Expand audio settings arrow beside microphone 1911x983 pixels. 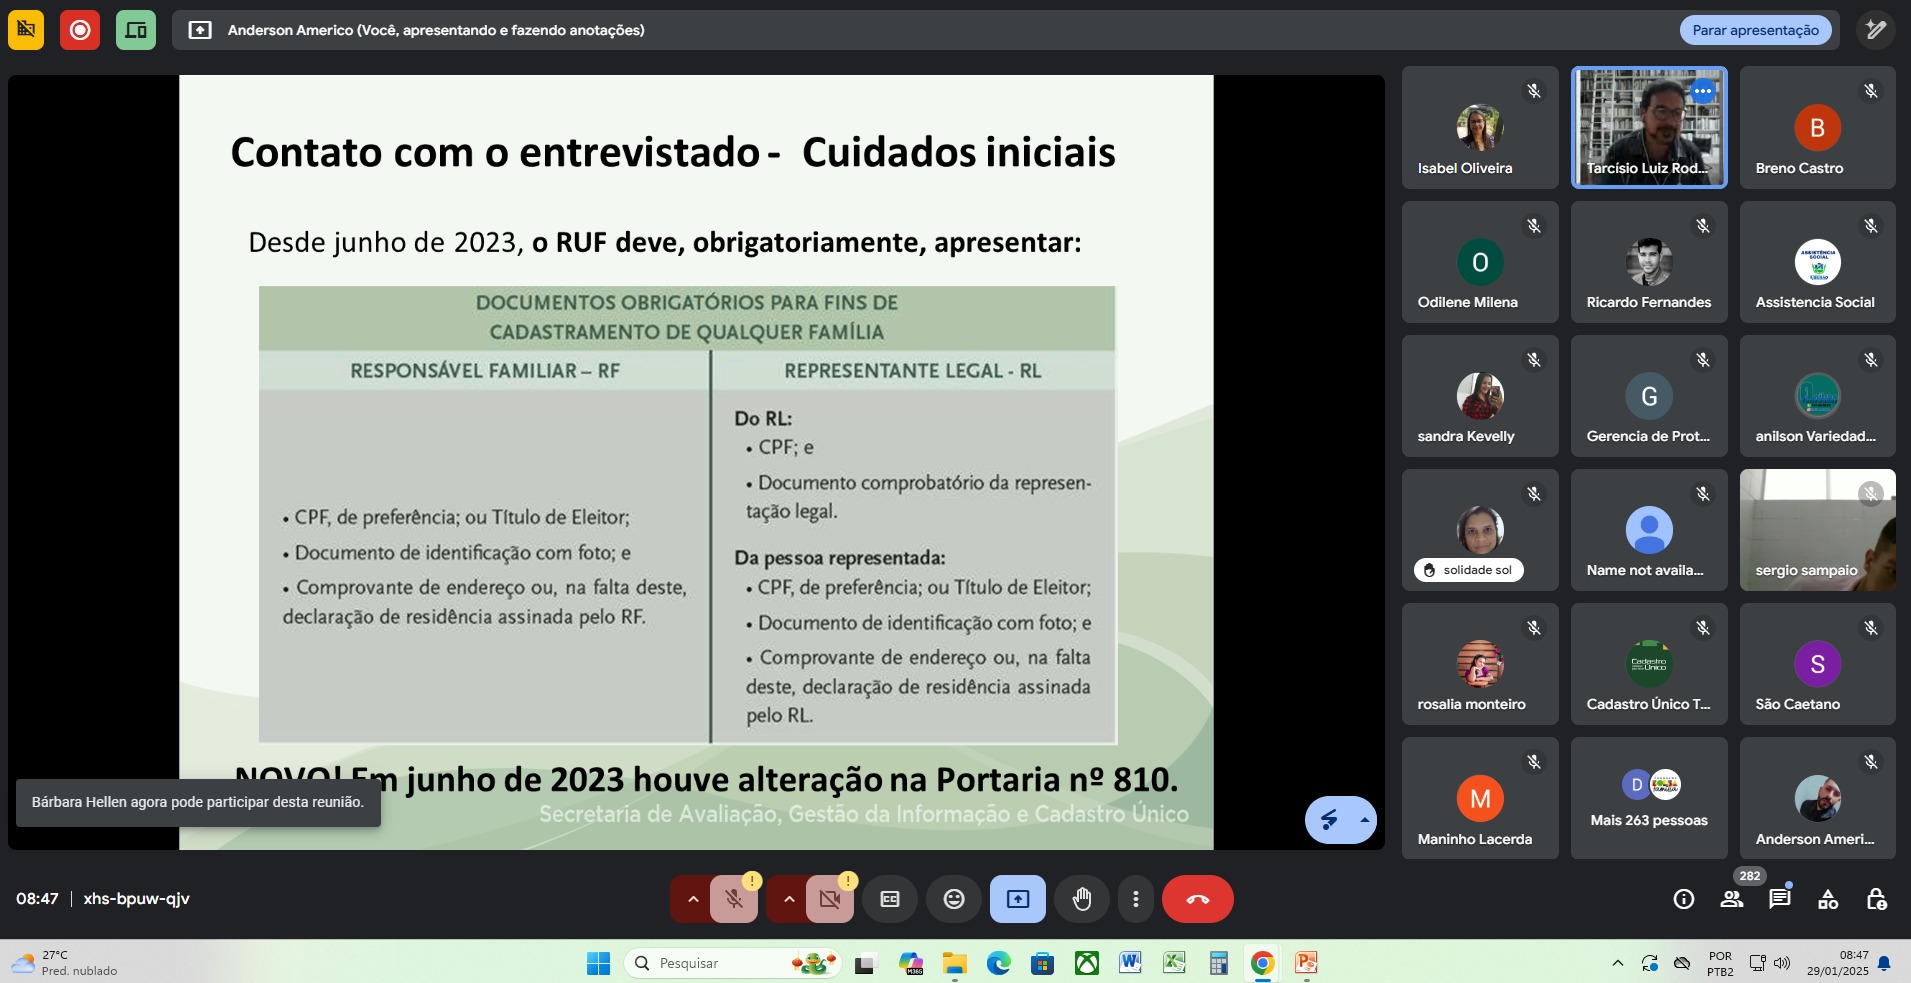[x=692, y=899]
